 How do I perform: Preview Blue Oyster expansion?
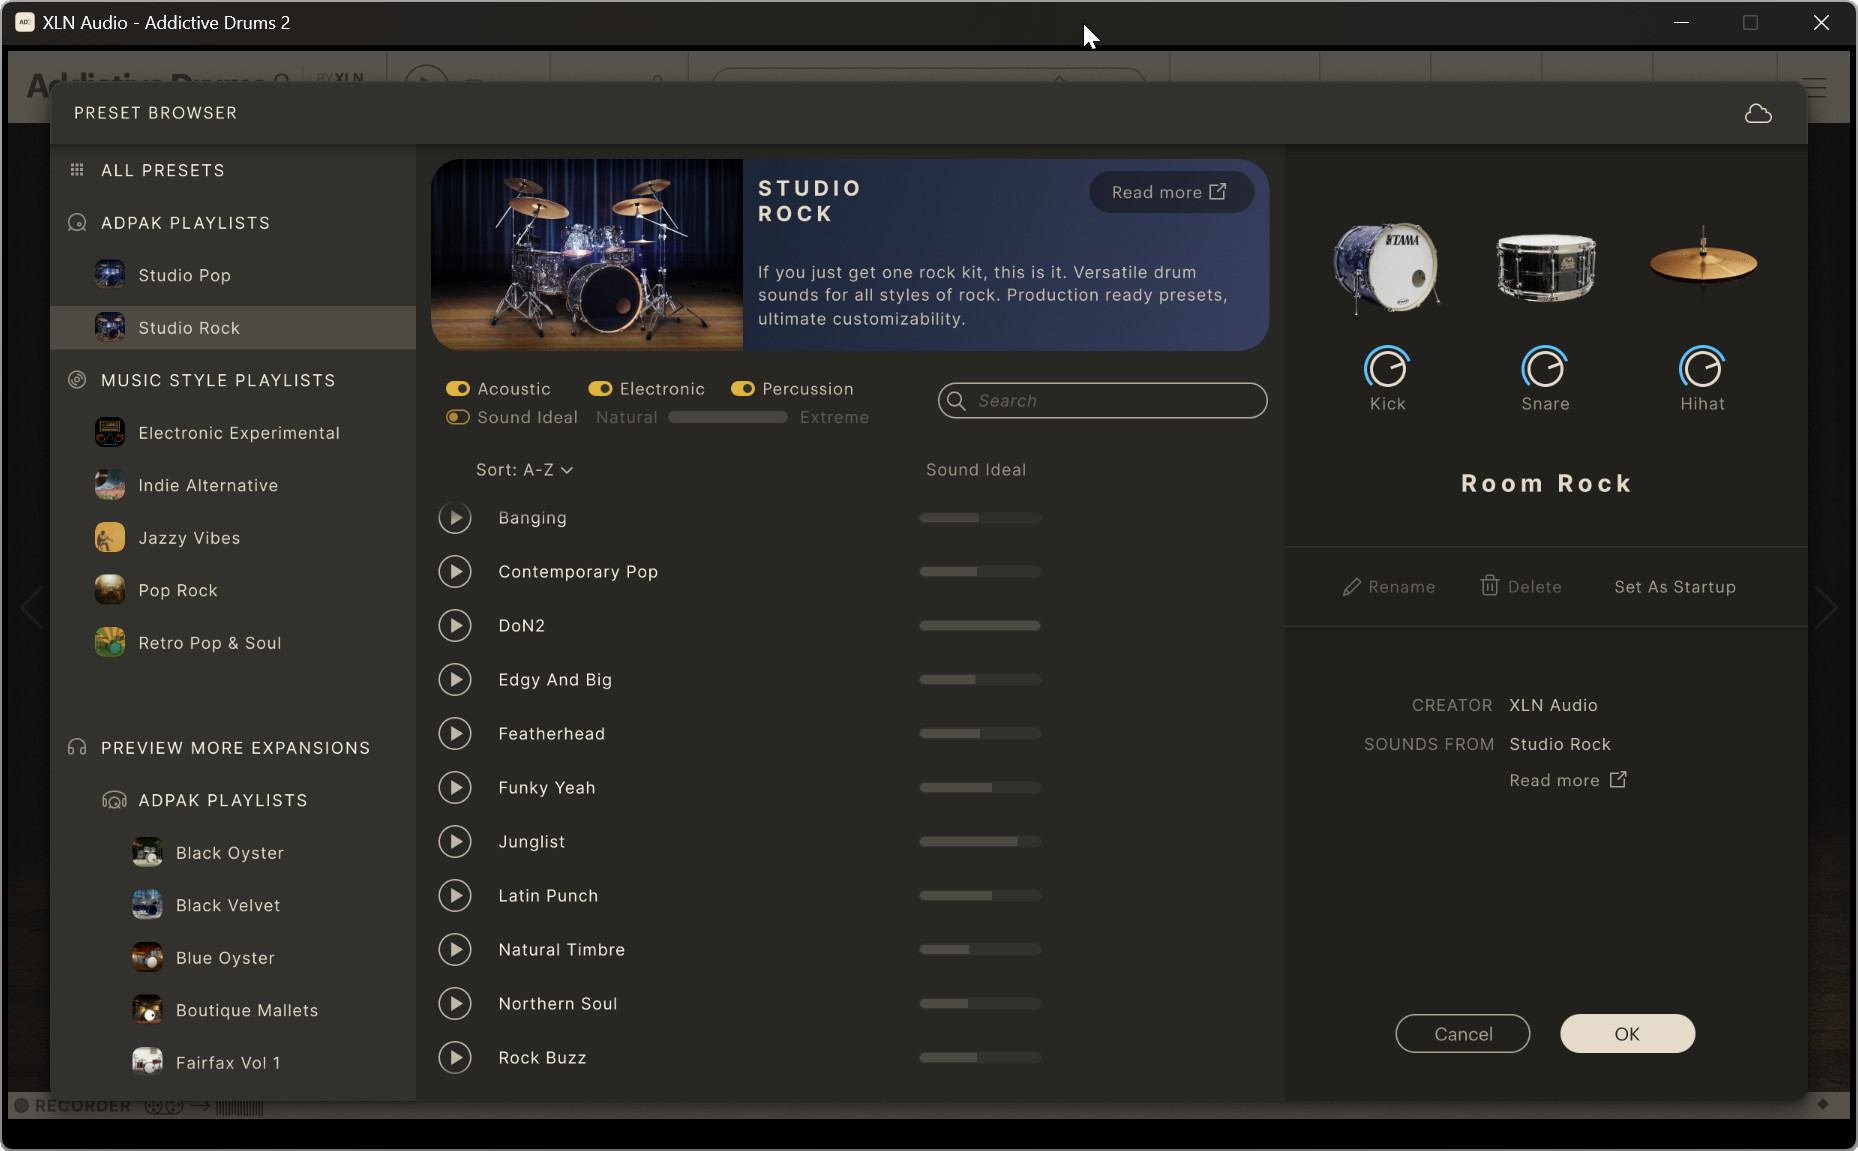[233, 958]
